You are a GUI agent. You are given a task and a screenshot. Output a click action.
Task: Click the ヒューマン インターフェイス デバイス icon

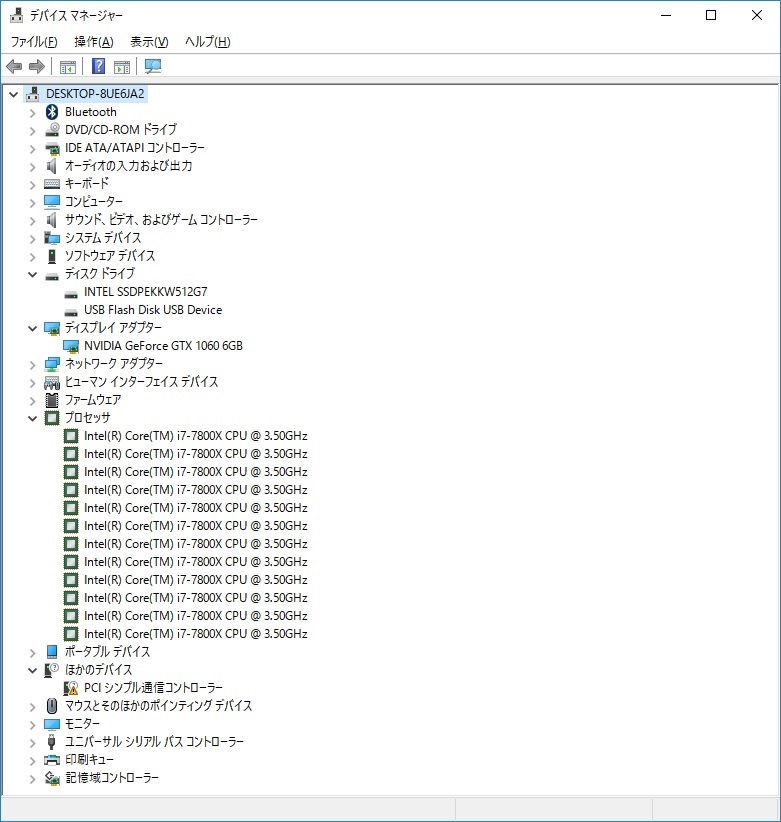(x=52, y=382)
